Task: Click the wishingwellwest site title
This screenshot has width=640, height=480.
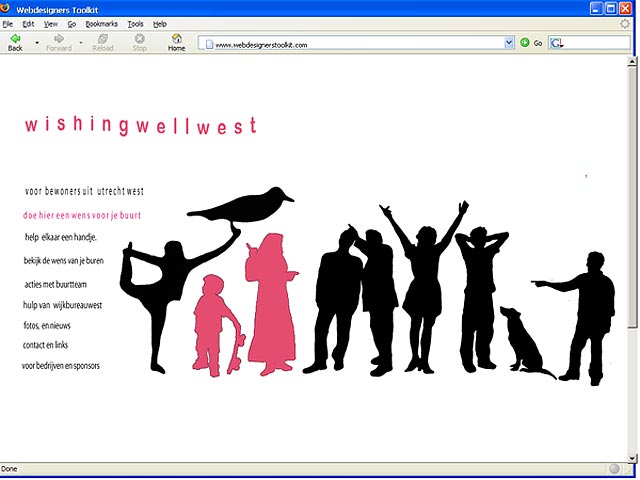Action: click(140, 126)
